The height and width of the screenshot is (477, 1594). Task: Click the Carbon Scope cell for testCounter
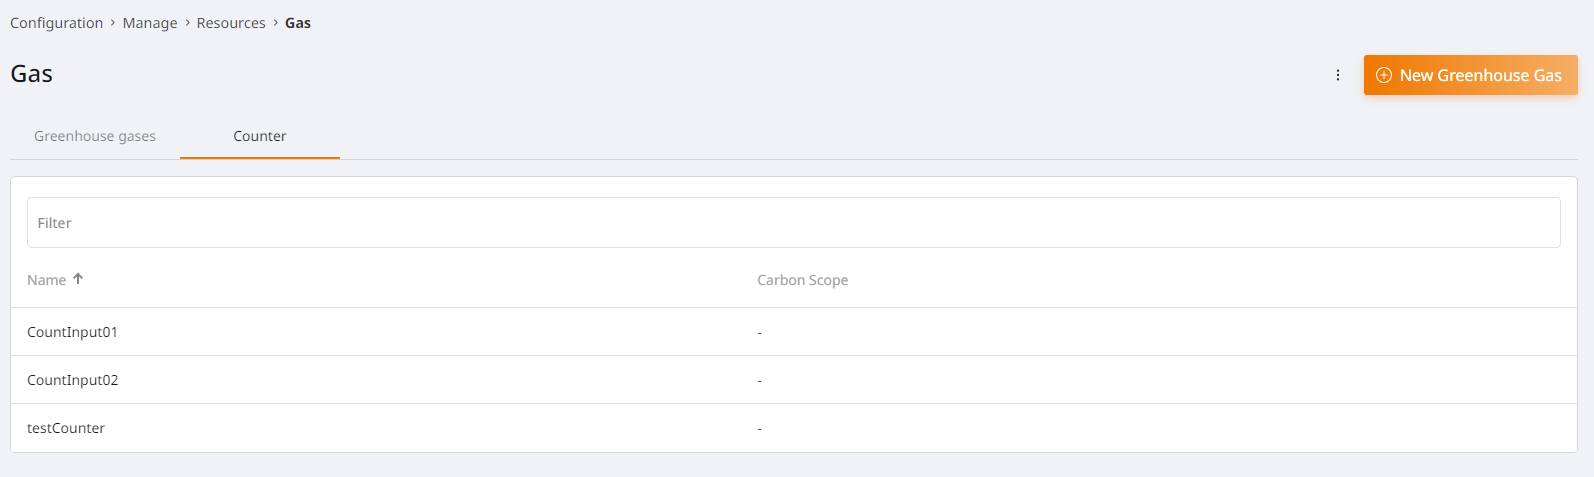[760, 428]
